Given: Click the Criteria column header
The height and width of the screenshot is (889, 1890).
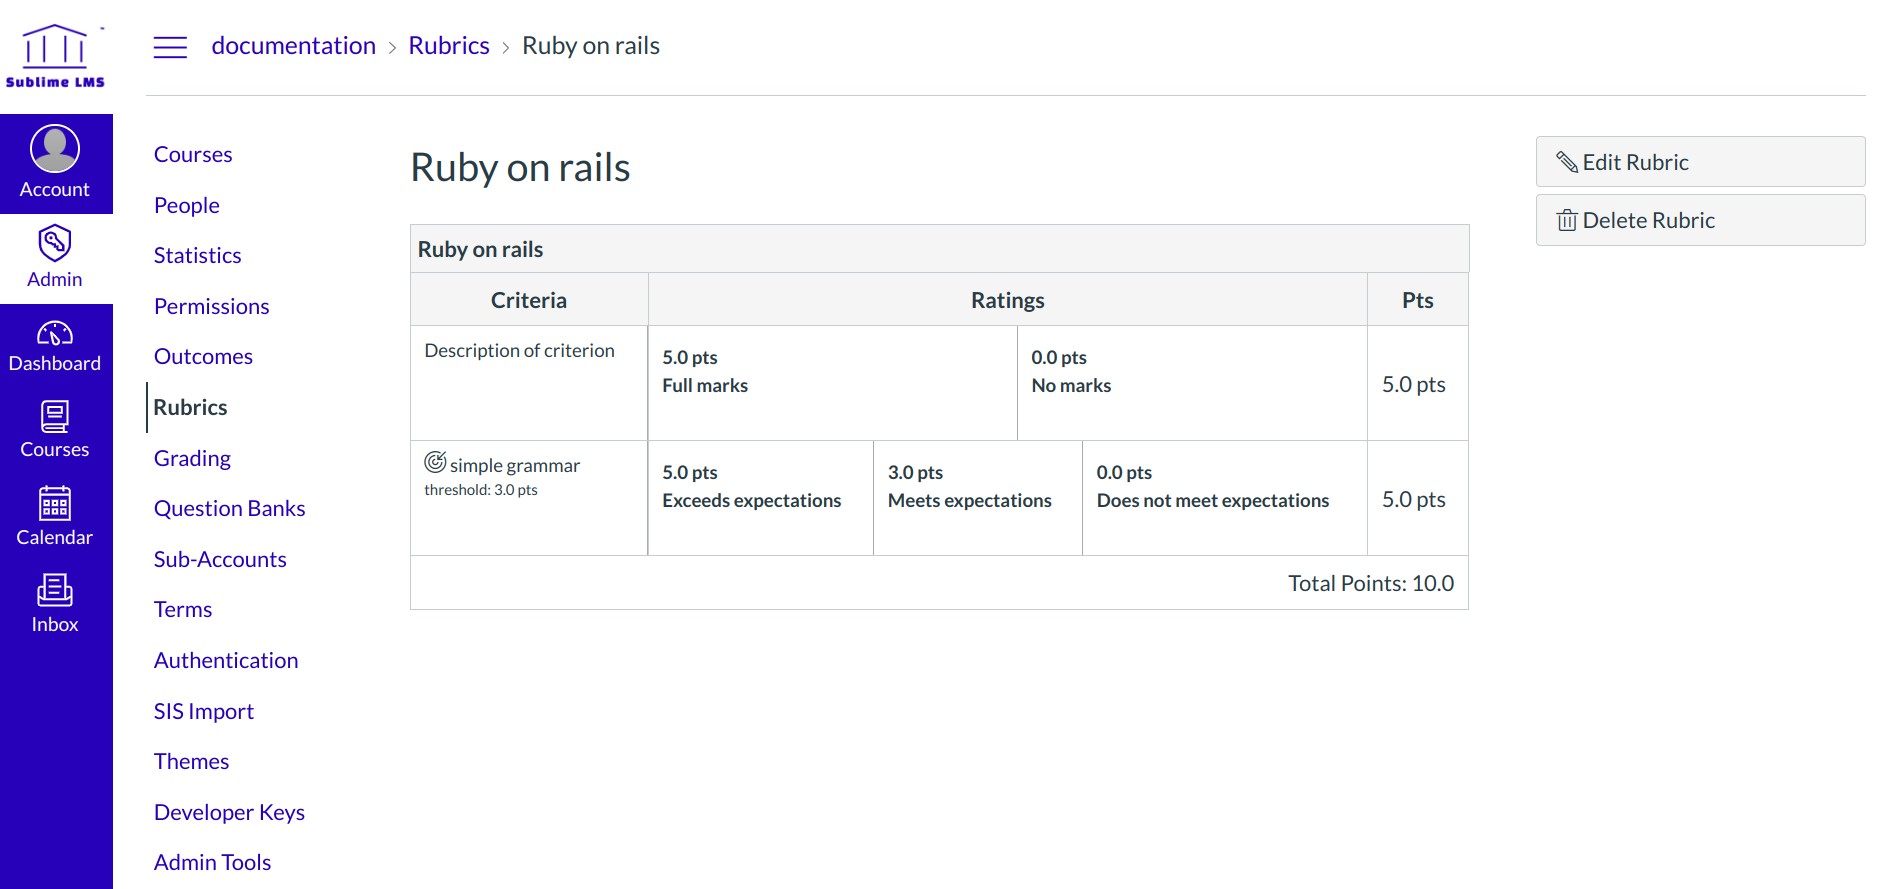Looking at the screenshot, I should [x=529, y=300].
